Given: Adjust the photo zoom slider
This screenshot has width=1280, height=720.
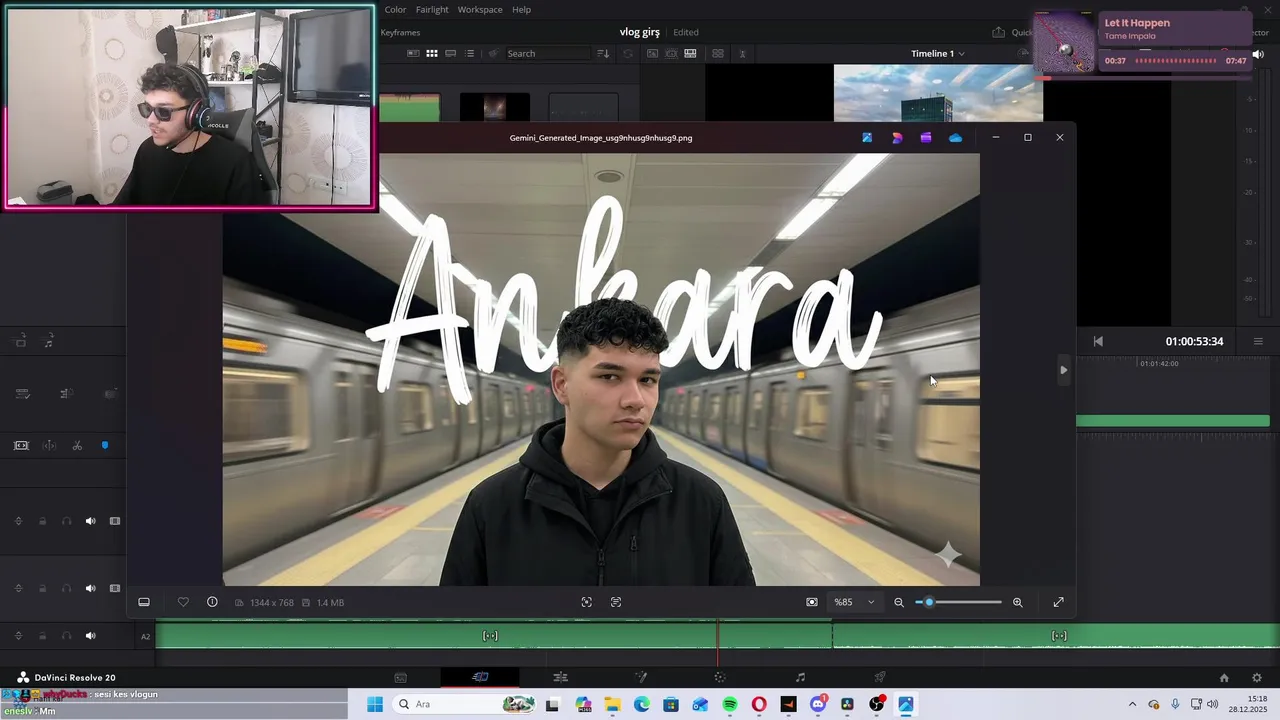Looking at the screenshot, I should [958, 602].
